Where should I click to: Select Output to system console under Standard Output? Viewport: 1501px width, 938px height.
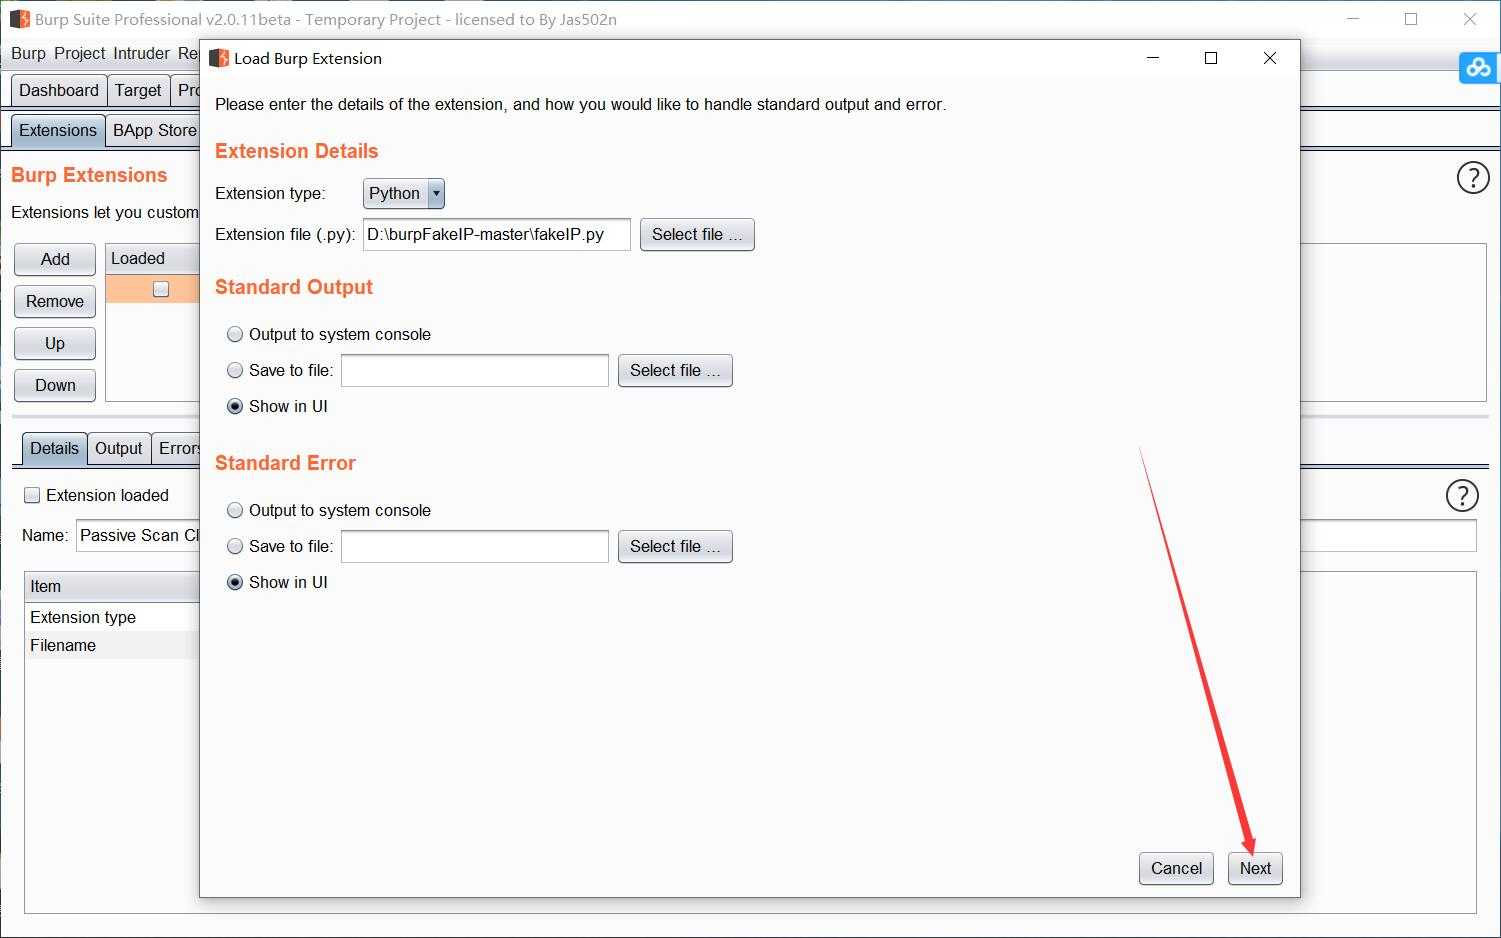click(x=235, y=334)
